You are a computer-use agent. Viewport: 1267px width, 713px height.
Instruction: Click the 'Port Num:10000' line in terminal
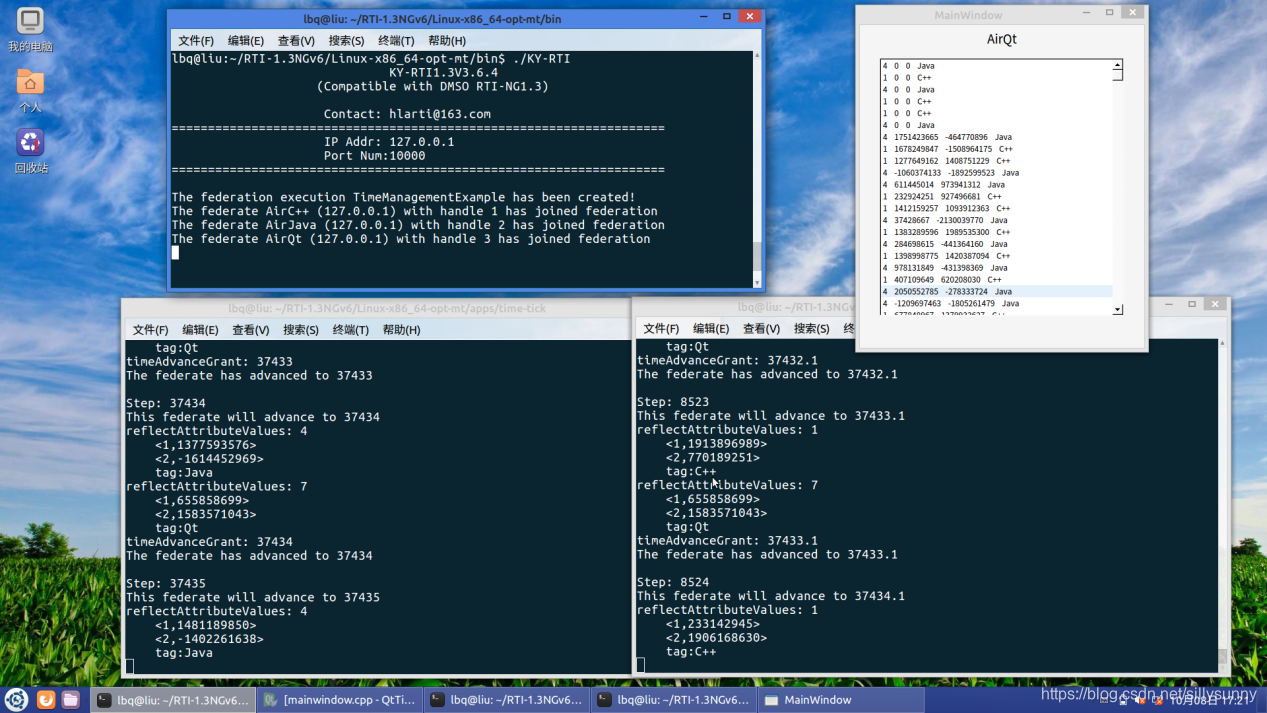pos(374,155)
